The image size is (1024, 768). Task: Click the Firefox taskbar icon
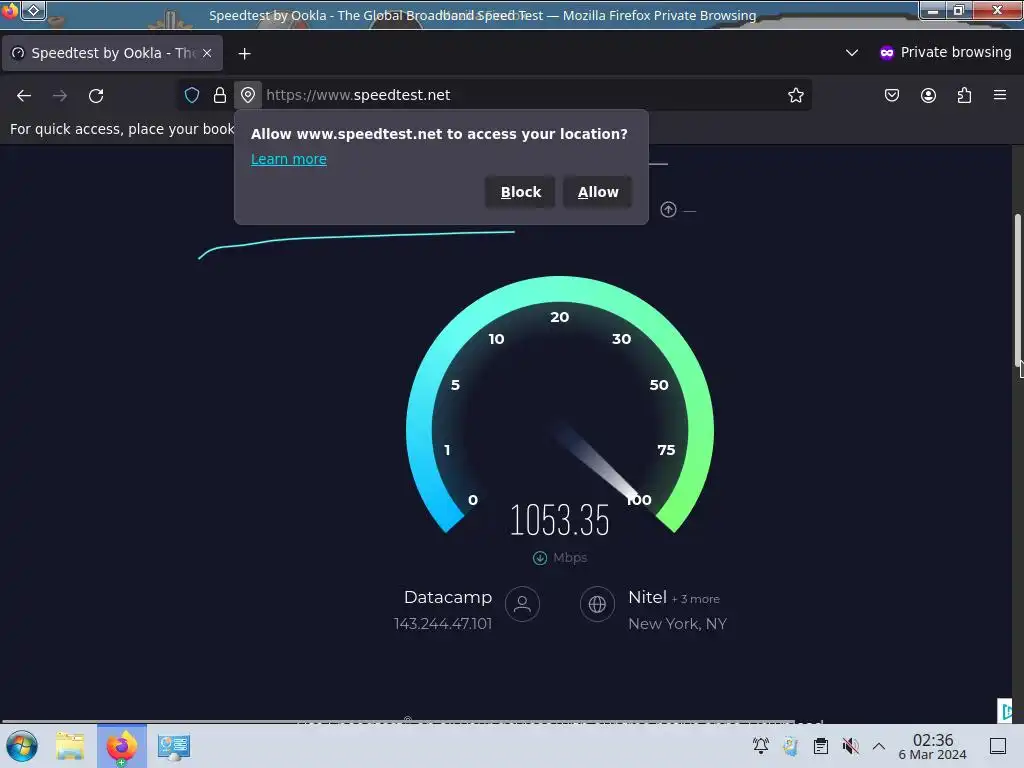pyautogui.click(x=121, y=746)
